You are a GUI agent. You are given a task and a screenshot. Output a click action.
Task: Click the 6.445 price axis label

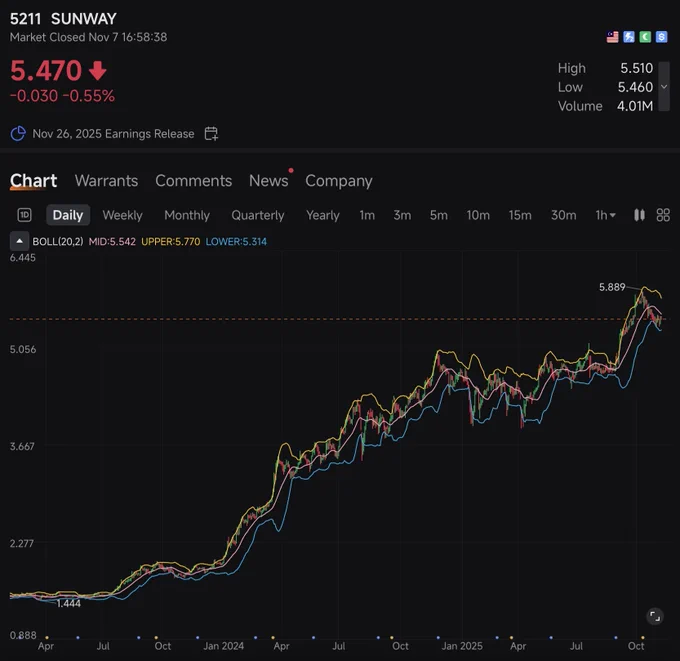tap(23, 258)
